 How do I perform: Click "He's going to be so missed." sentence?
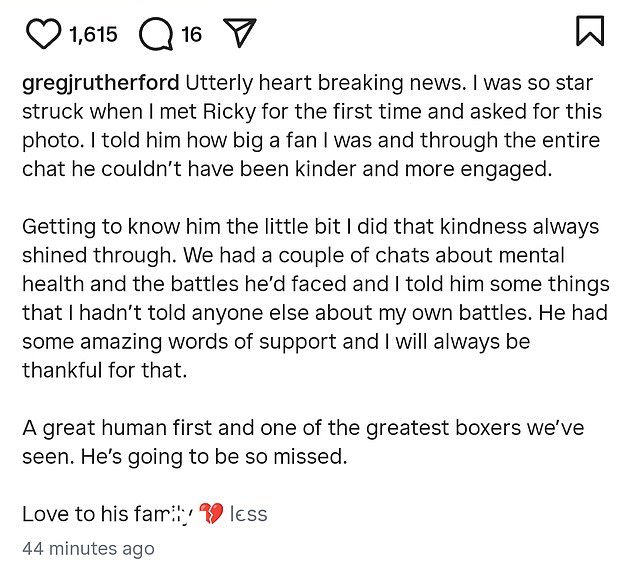click(x=214, y=457)
